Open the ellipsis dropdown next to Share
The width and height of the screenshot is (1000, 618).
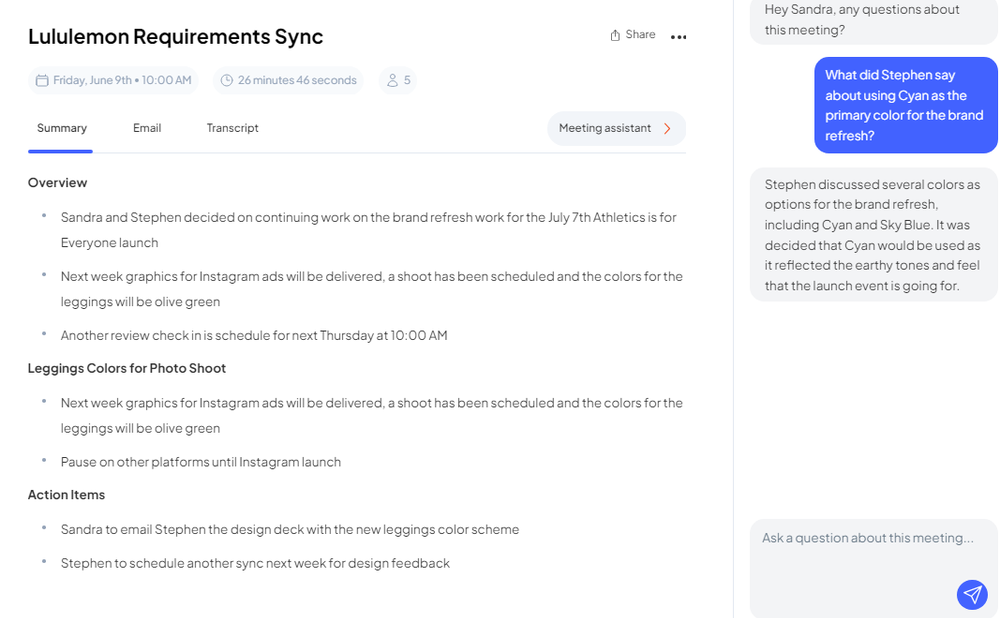678,36
